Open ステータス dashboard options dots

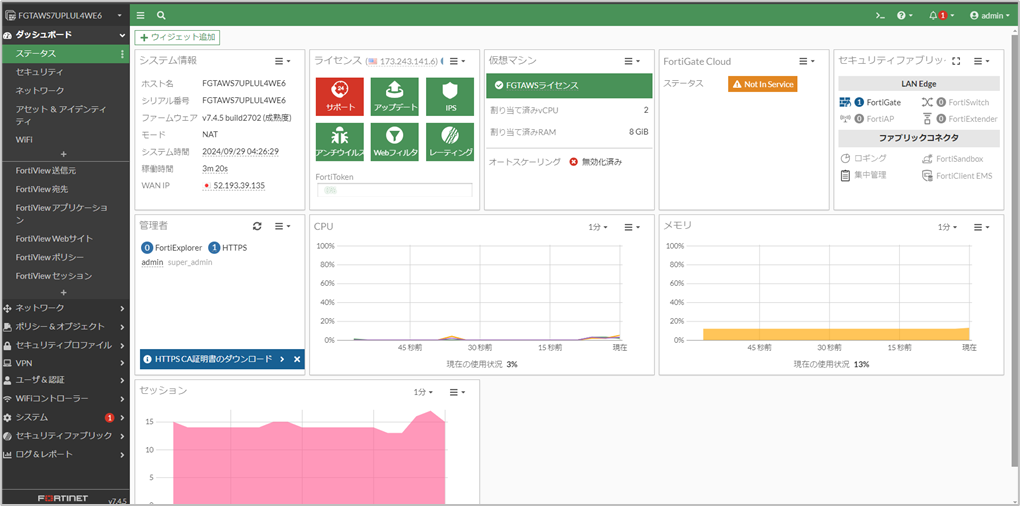pyautogui.click(x=122, y=54)
